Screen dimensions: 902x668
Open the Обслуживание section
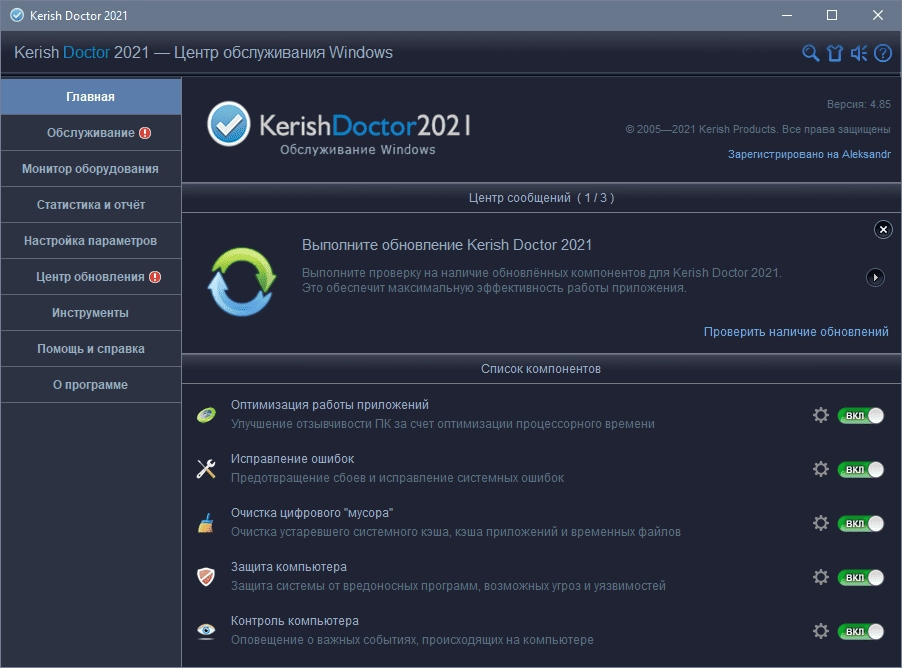point(91,133)
